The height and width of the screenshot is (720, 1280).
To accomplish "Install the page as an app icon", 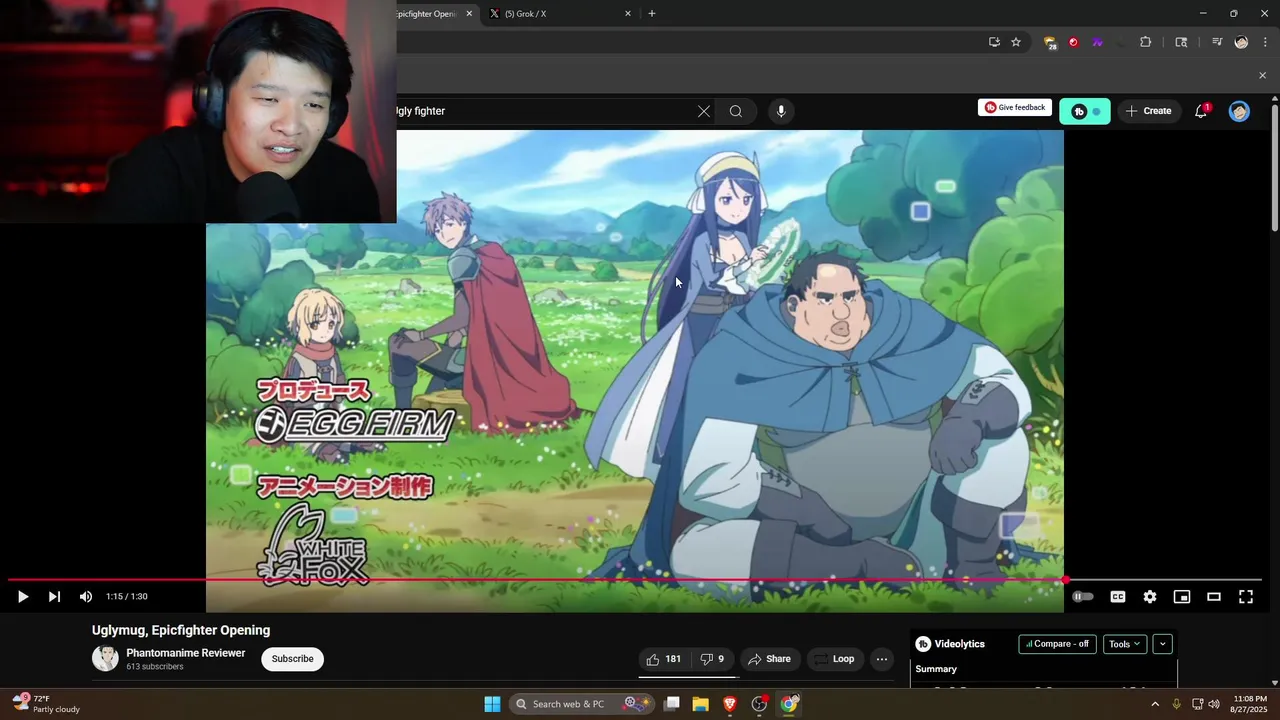I will pyautogui.click(x=994, y=42).
